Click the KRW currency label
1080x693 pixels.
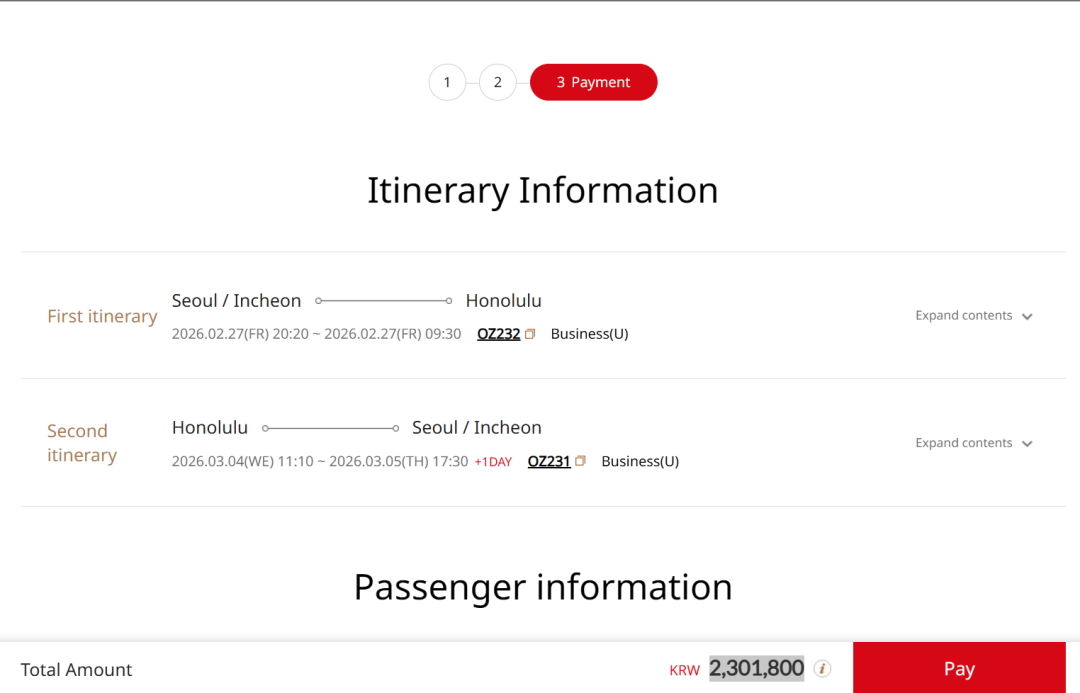685,670
